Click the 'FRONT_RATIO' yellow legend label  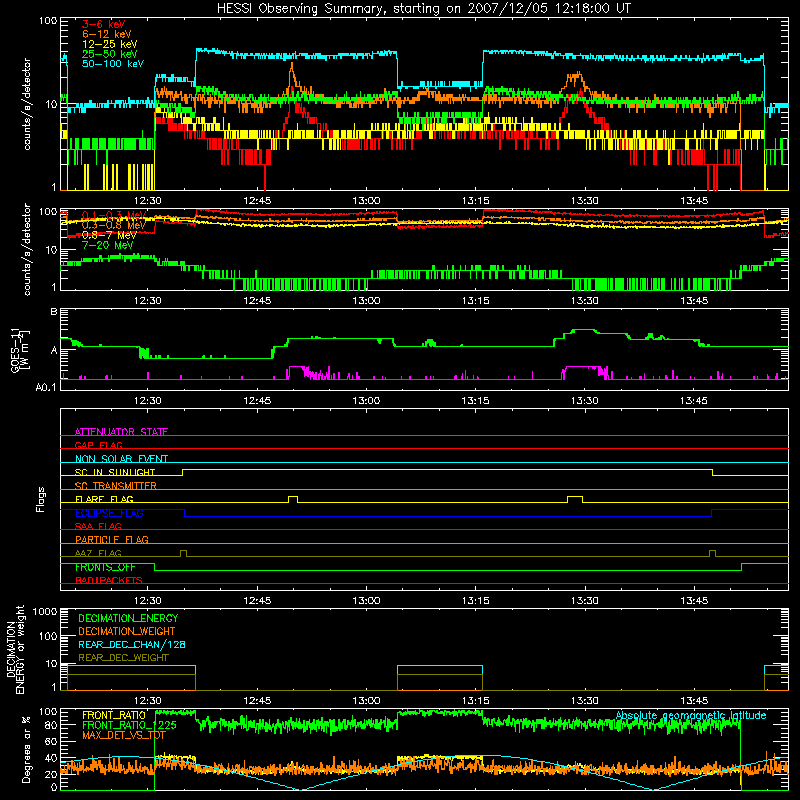(x=114, y=715)
